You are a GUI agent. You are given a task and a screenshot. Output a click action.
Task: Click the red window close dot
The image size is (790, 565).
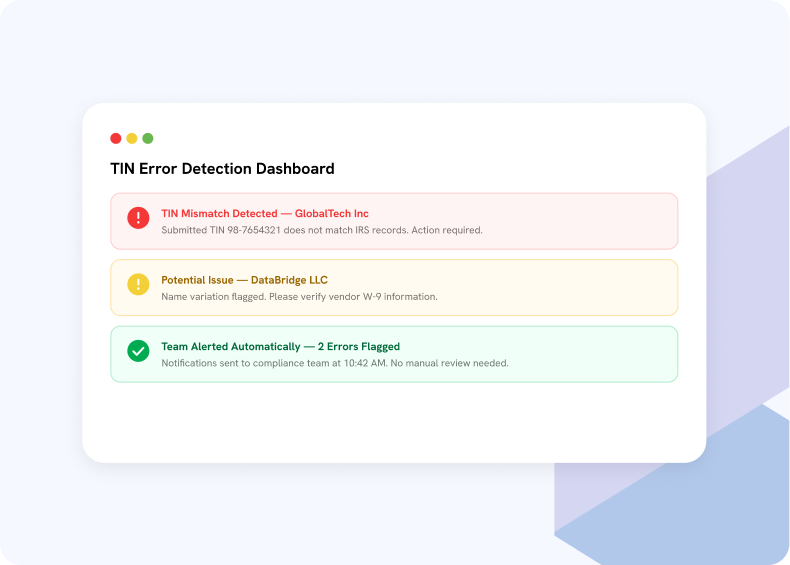coord(116,138)
